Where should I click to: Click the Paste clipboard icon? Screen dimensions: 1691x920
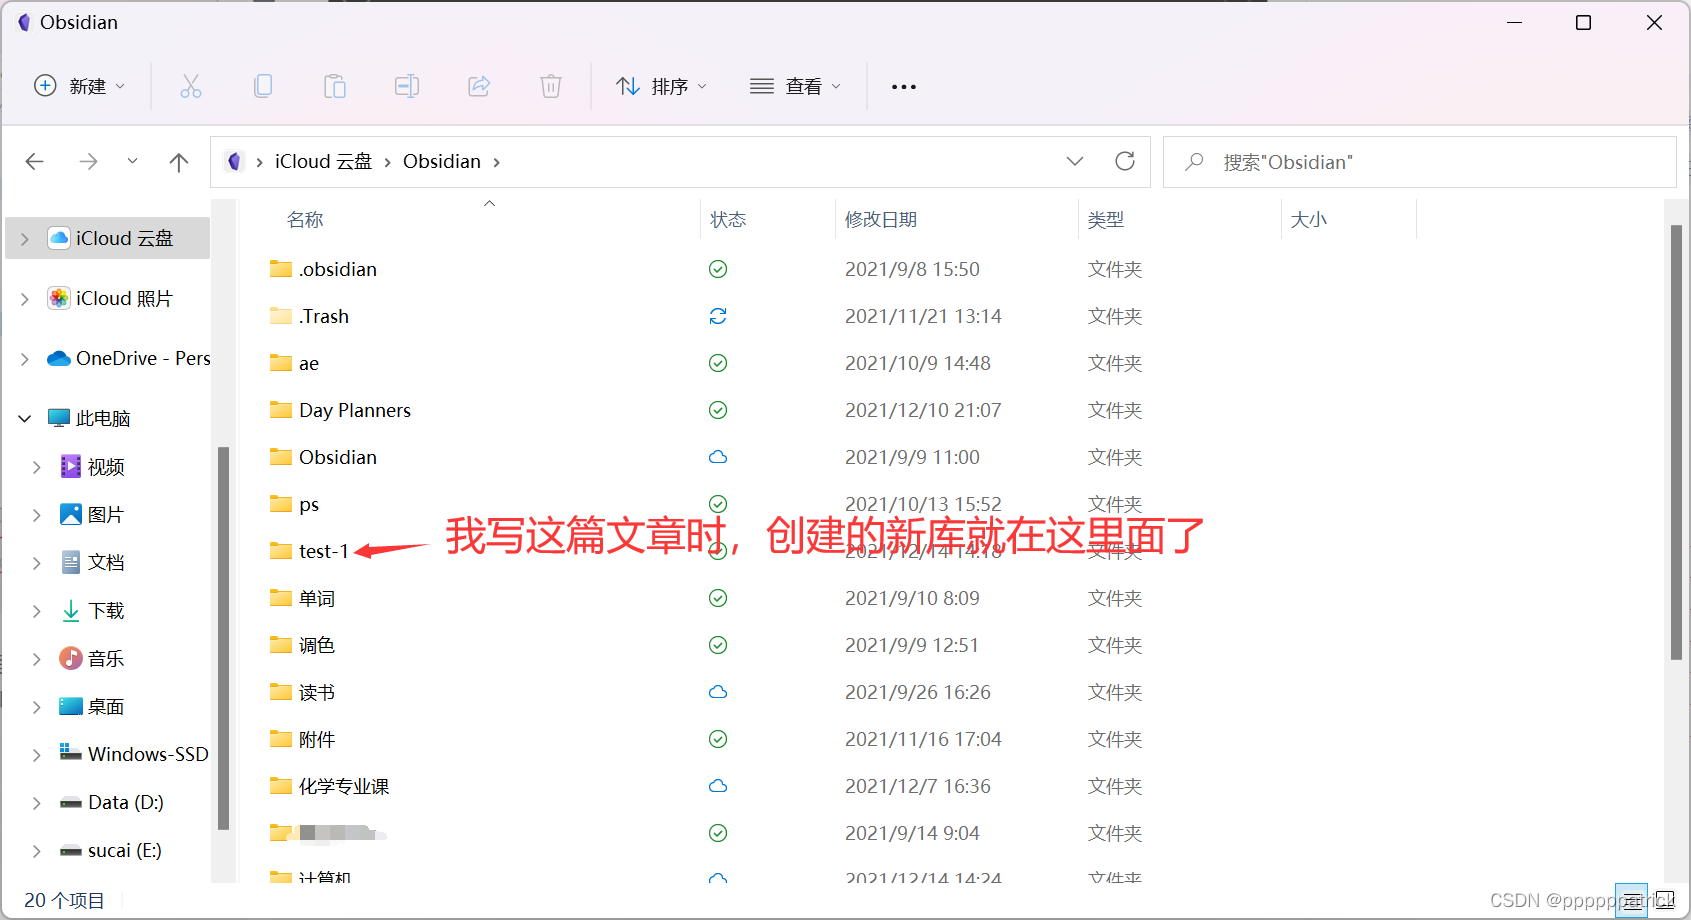click(335, 86)
